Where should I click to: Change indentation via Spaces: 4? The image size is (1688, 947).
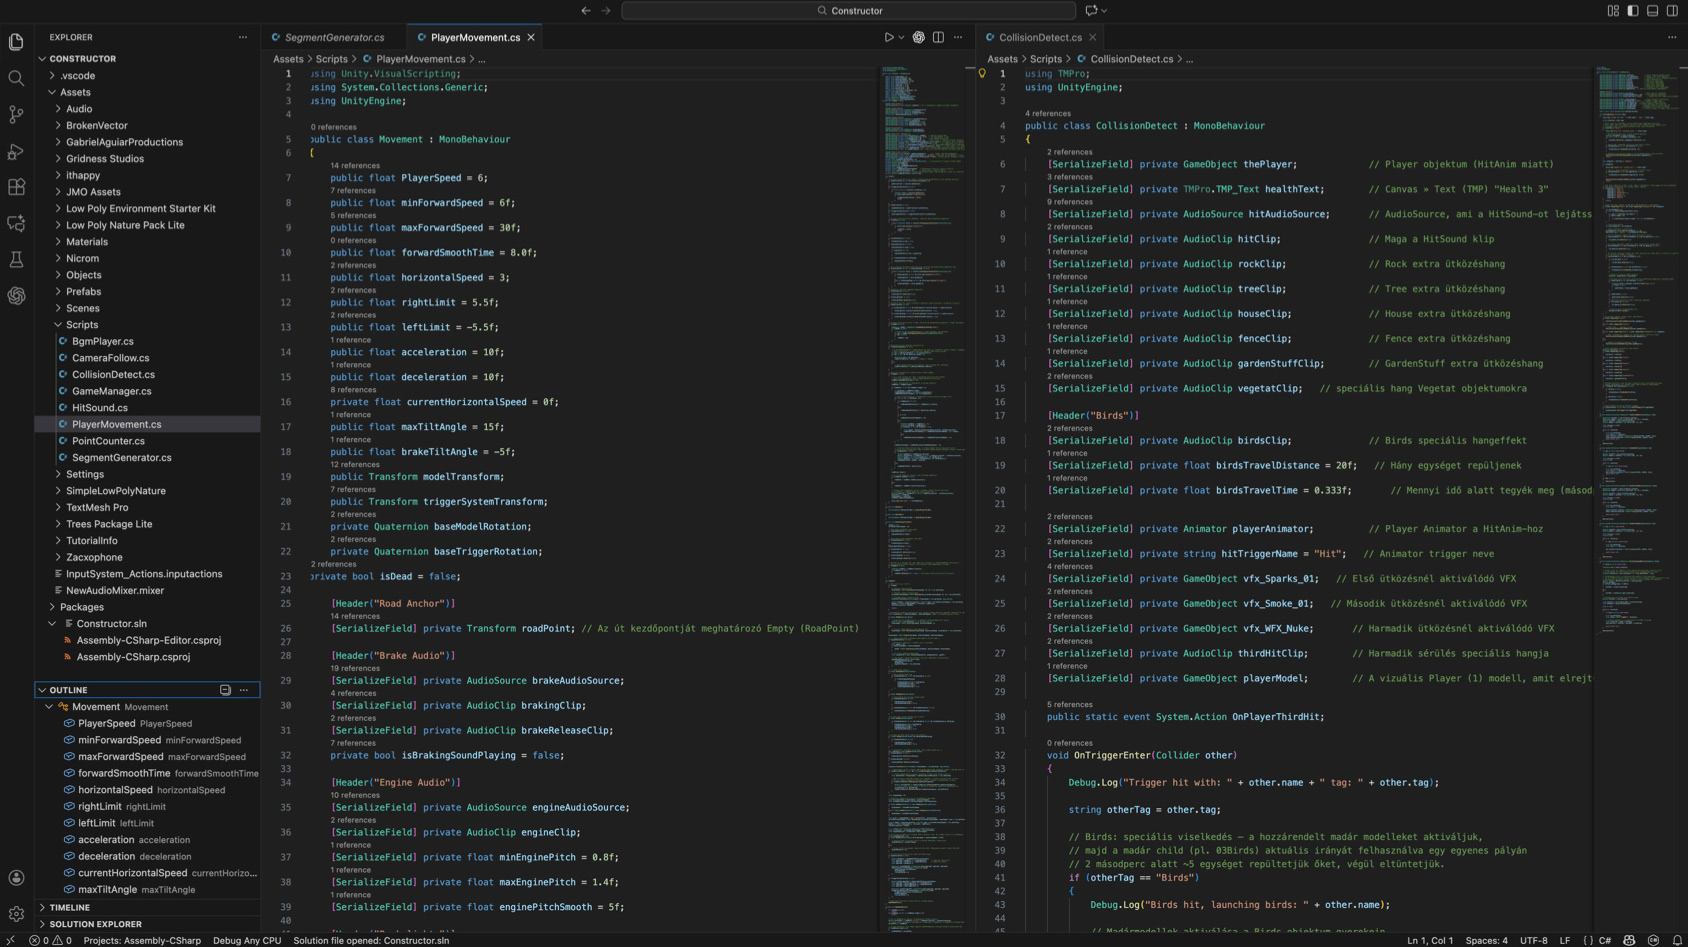pyautogui.click(x=1486, y=940)
